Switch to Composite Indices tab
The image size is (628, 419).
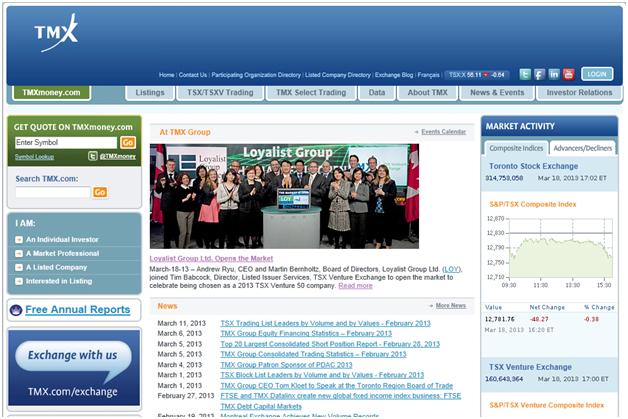pos(516,148)
